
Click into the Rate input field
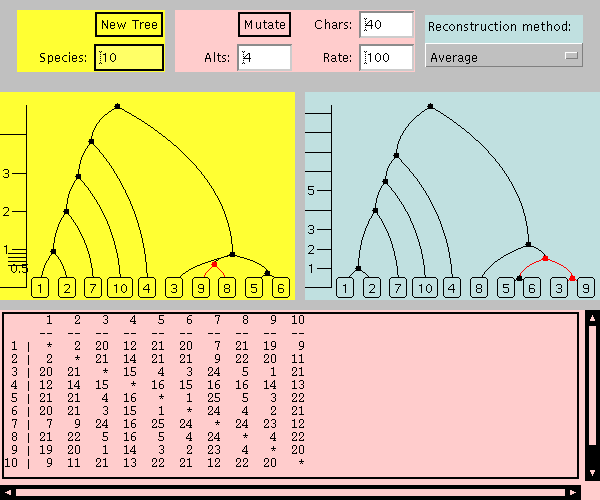pyautogui.click(x=386, y=58)
